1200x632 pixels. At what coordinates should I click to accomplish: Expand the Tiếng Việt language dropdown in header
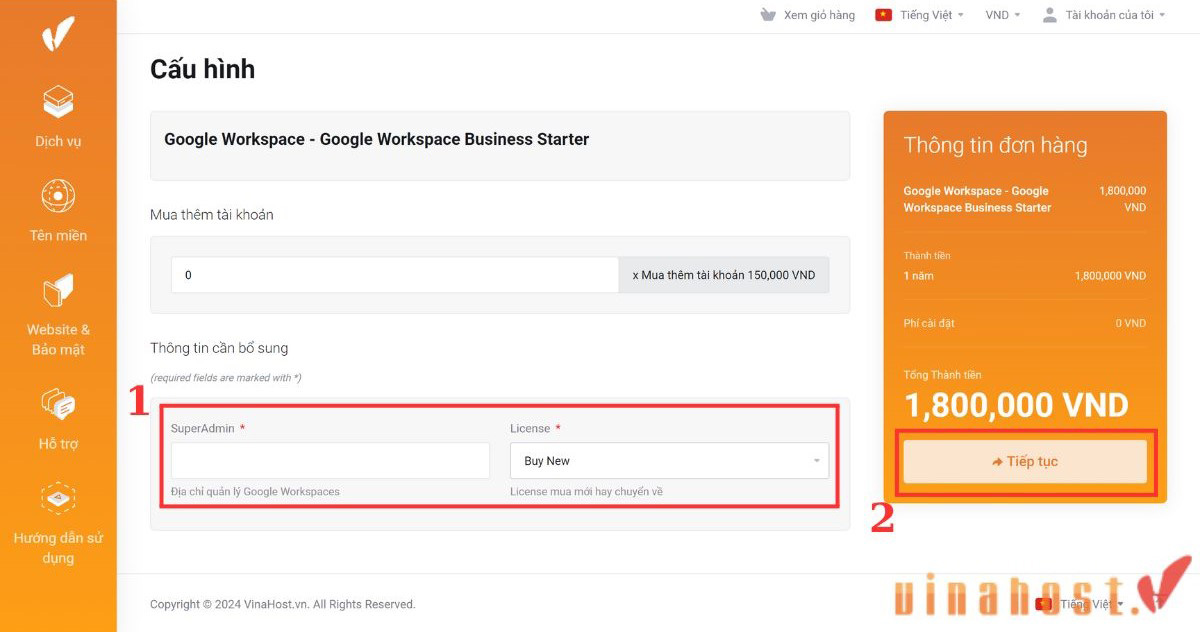[x=931, y=15]
